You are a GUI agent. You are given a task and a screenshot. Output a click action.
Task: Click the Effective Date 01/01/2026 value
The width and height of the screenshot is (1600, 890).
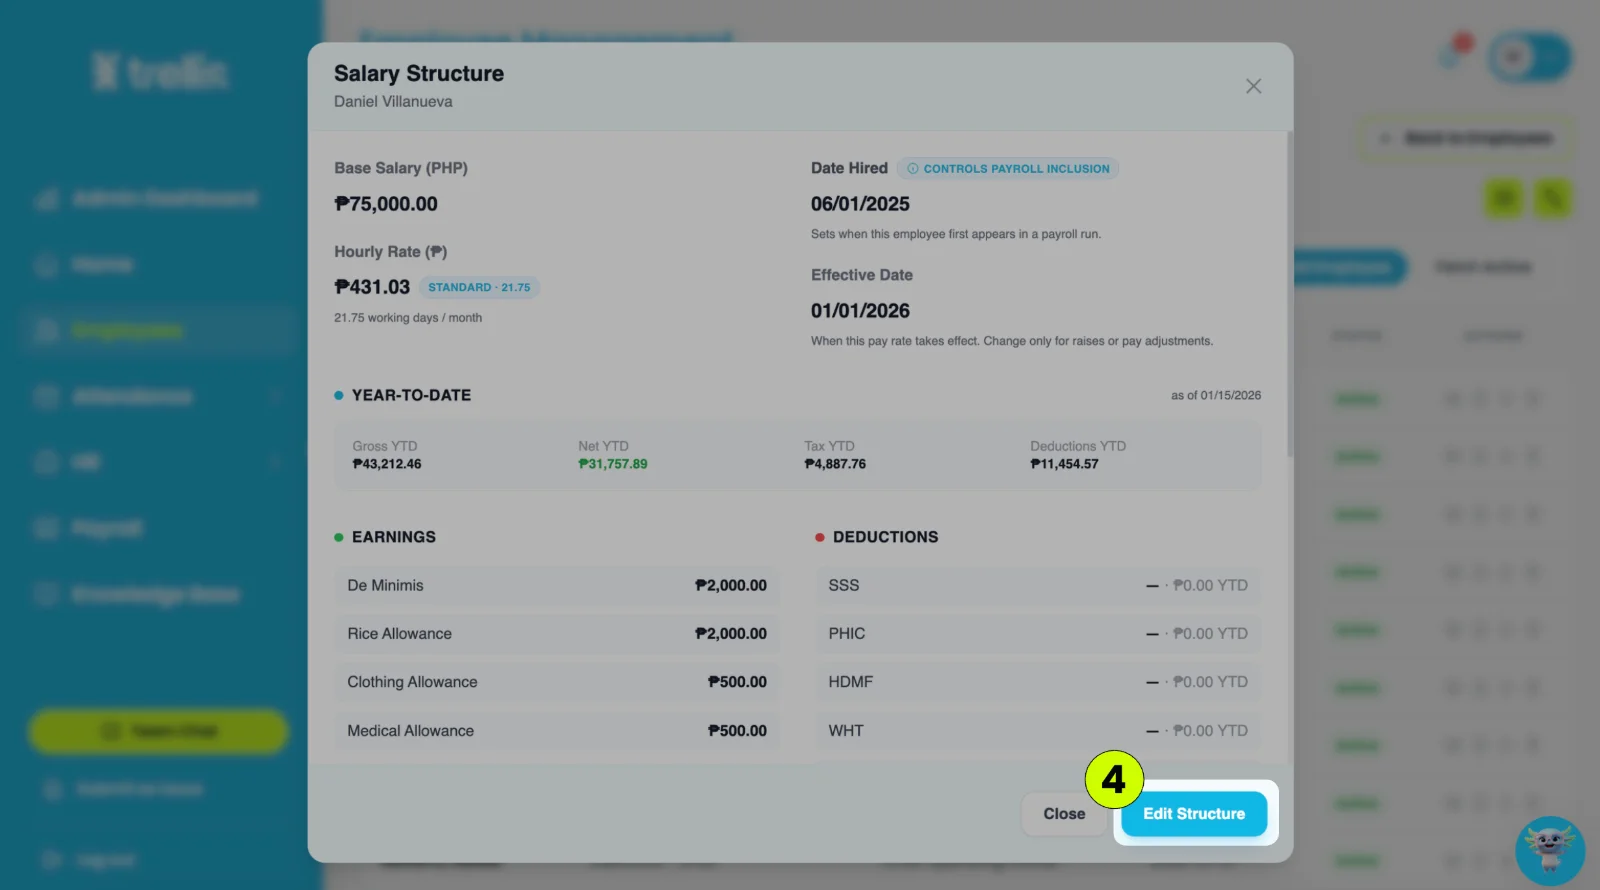[860, 311]
